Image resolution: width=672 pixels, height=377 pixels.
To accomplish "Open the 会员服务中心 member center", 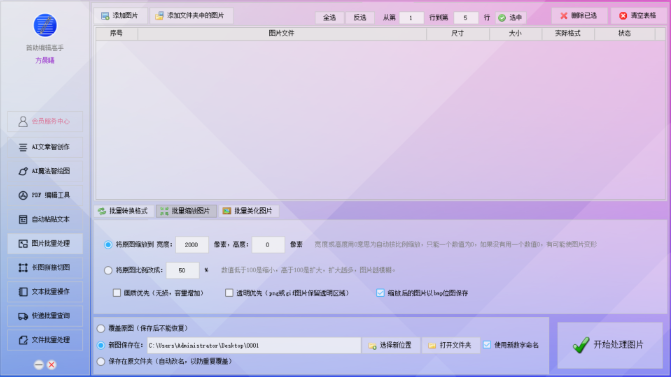I will tap(45, 122).
